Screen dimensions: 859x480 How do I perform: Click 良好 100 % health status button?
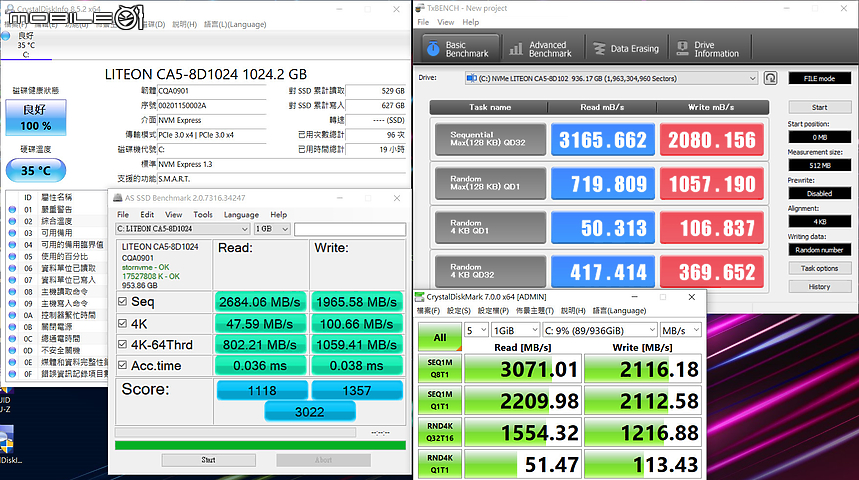point(36,117)
